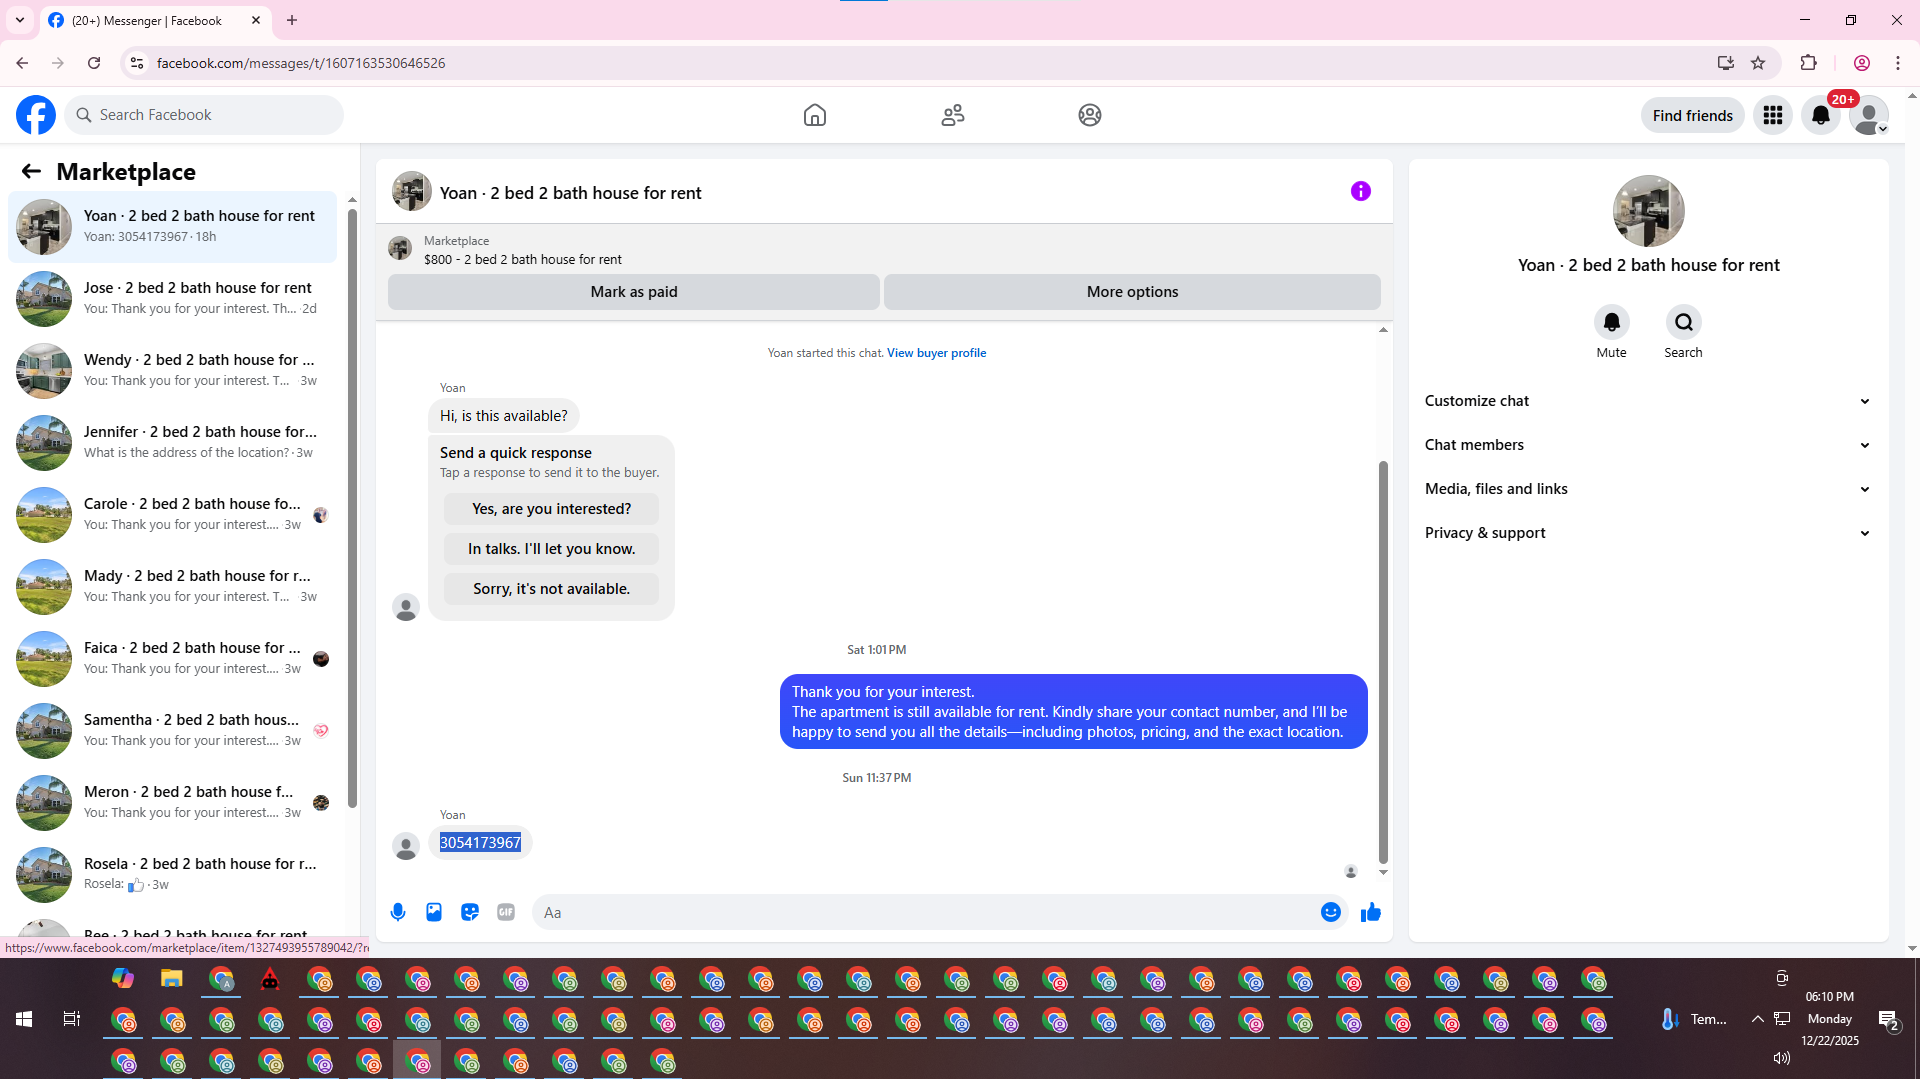Image resolution: width=1920 pixels, height=1079 pixels.
Task: Open the browser tab search dropdown
Action: pos(19,20)
